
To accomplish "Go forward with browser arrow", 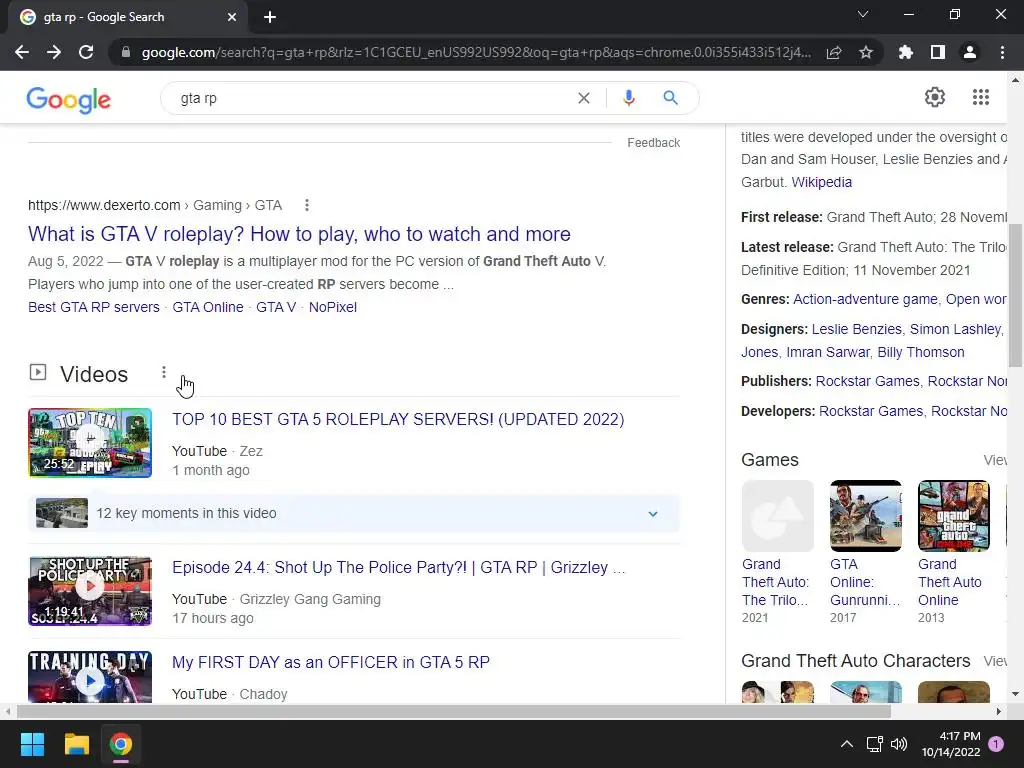I will 54,52.
